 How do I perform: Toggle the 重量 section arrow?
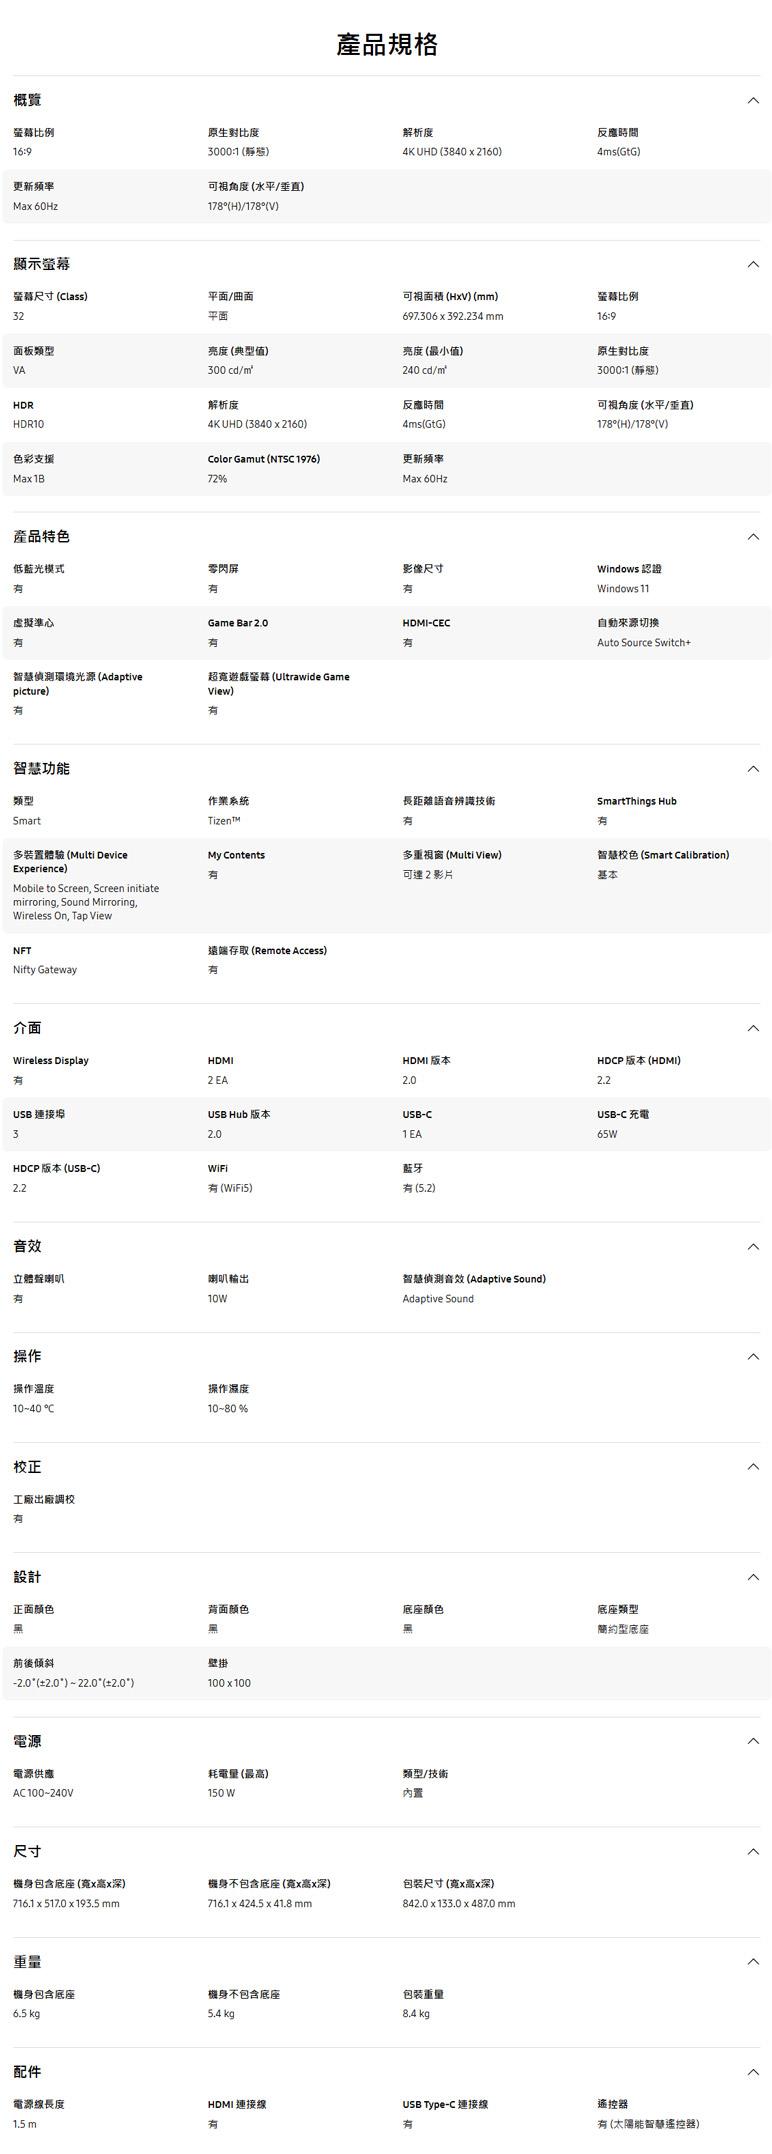click(x=753, y=1962)
